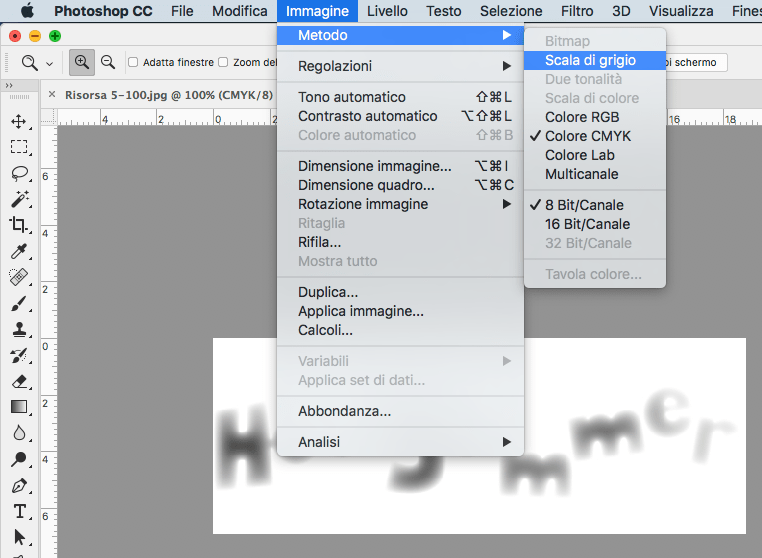Click the Immagine menu title

[317, 11]
